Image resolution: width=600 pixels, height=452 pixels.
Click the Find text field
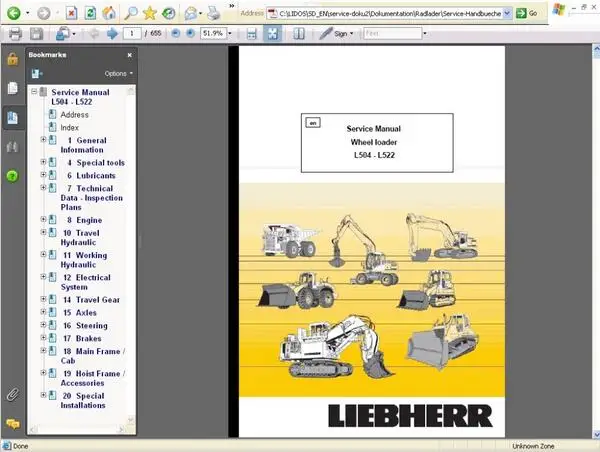coord(393,34)
